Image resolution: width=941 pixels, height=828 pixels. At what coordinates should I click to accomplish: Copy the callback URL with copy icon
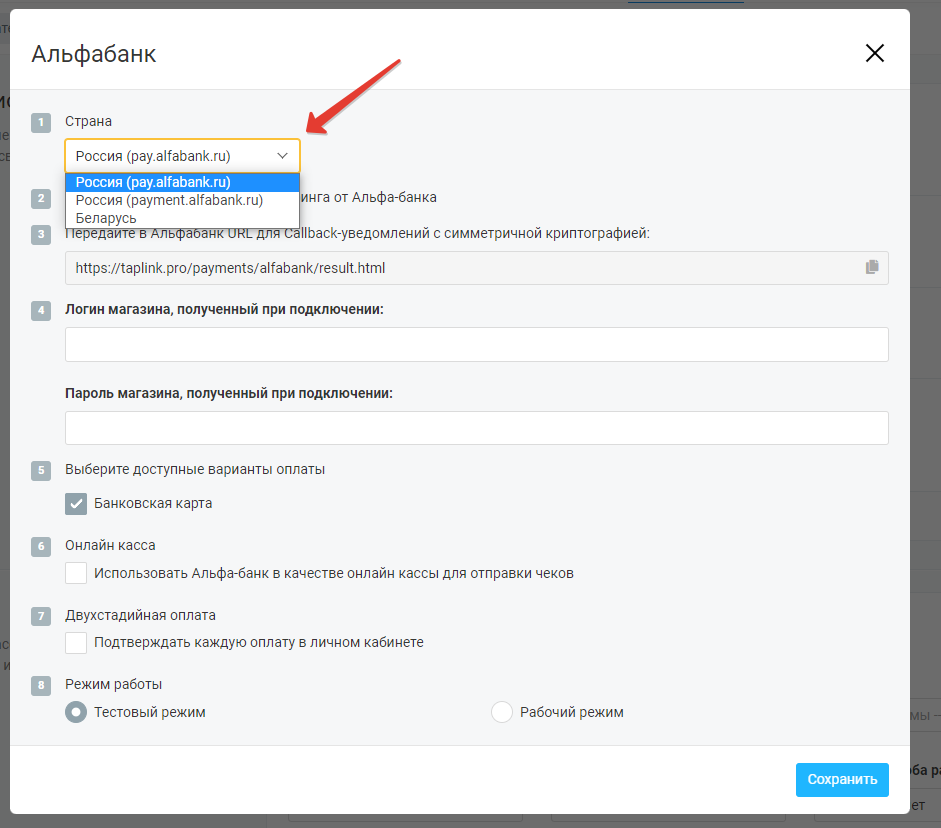pos(872,267)
